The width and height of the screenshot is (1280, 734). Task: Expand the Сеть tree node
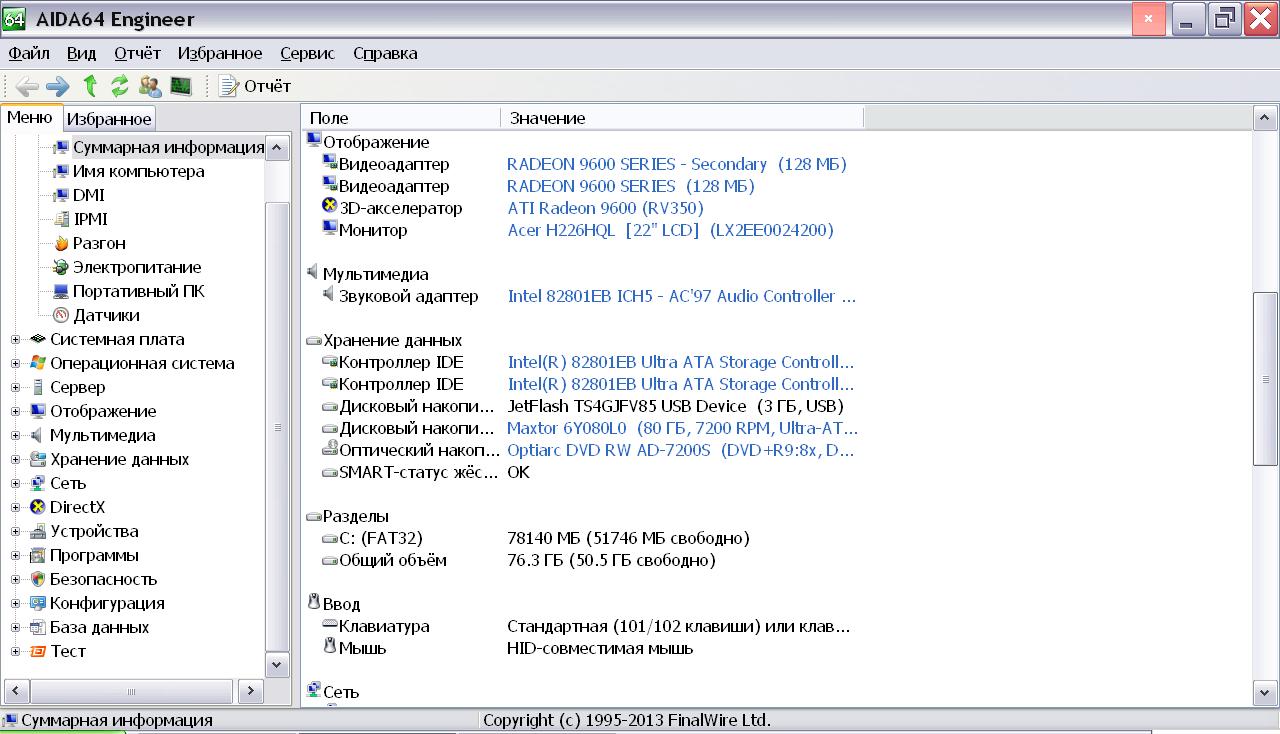(15, 483)
